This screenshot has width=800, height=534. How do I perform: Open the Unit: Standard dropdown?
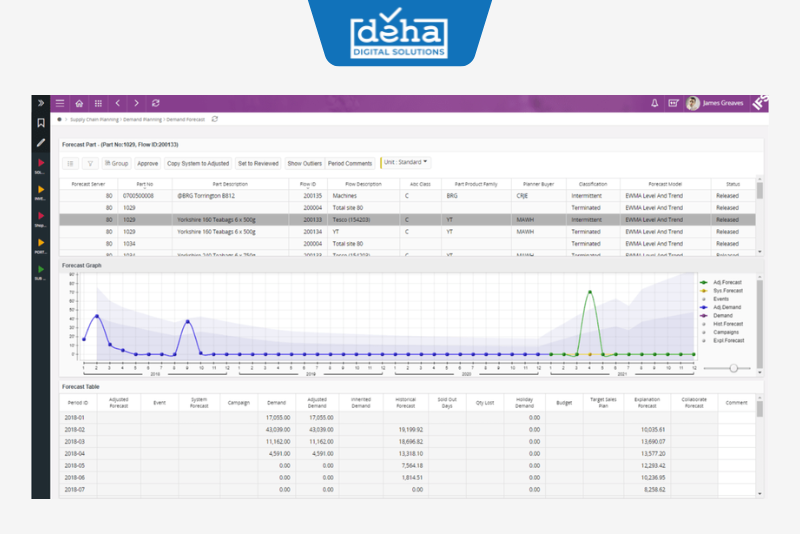point(406,162)
